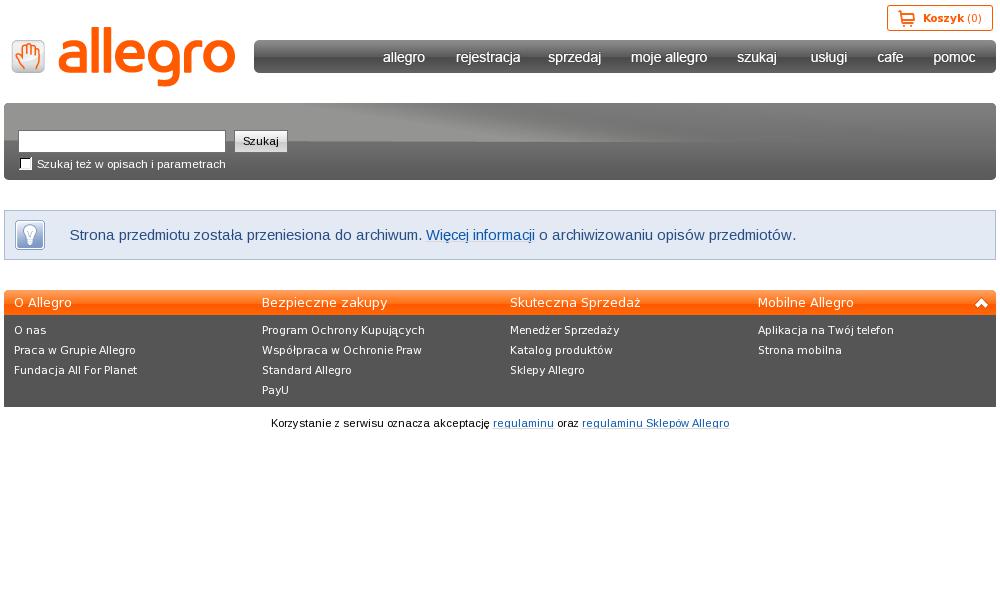Screen dimensions: 1000x600
Task: Open 'Menedżer Sprzedaży' link
Action: [564, 330]
